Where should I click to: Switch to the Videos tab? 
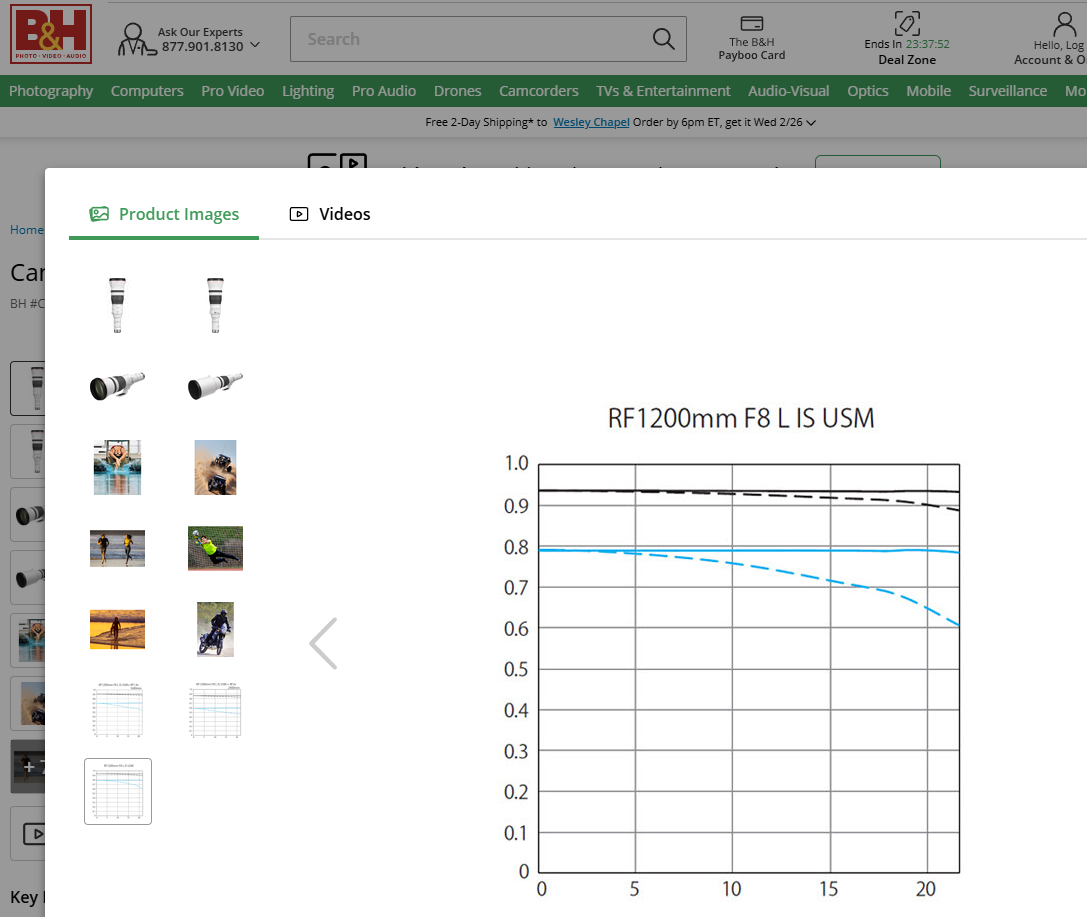[330, 214]
